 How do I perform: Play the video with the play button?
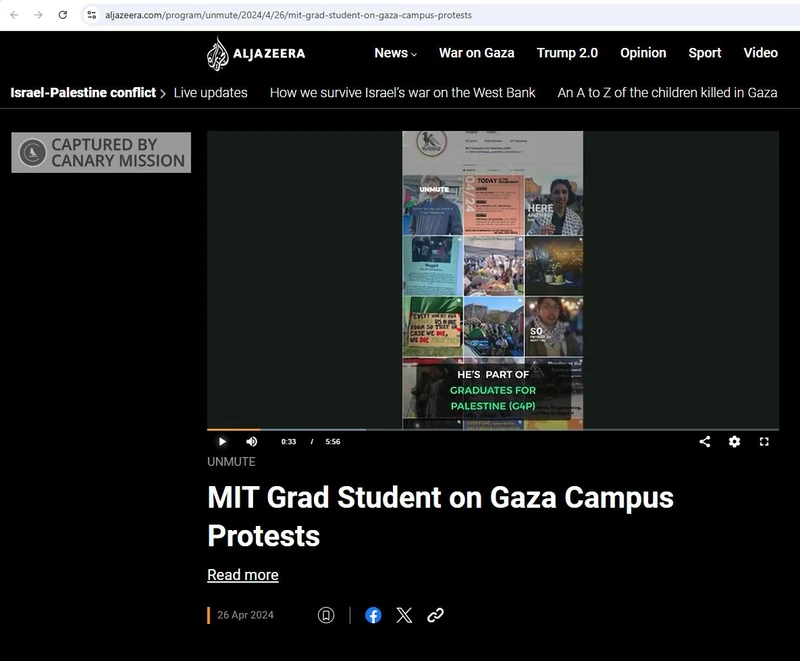point(221,441)
